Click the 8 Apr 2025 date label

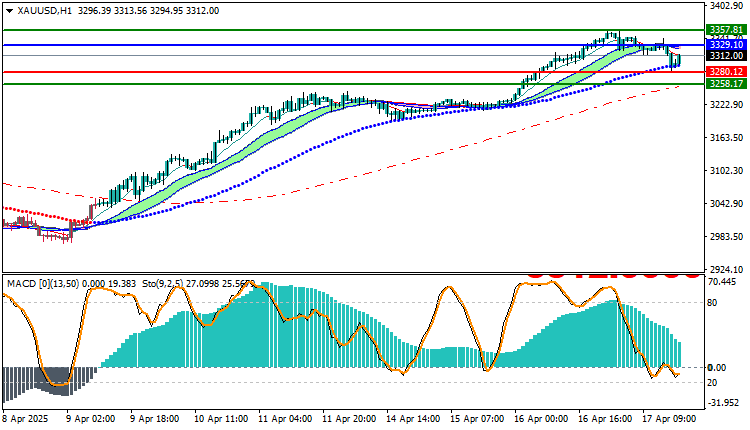tap(26, 419)
